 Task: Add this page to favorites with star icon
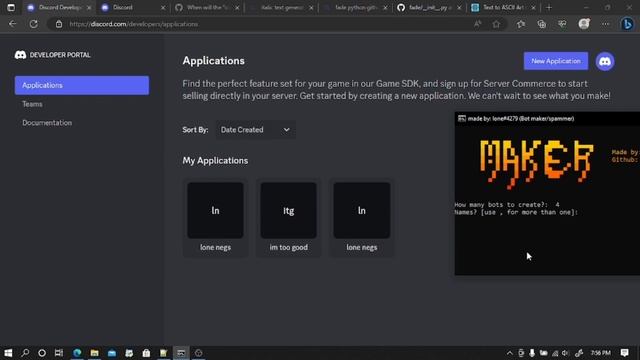[x=496, y=24]
